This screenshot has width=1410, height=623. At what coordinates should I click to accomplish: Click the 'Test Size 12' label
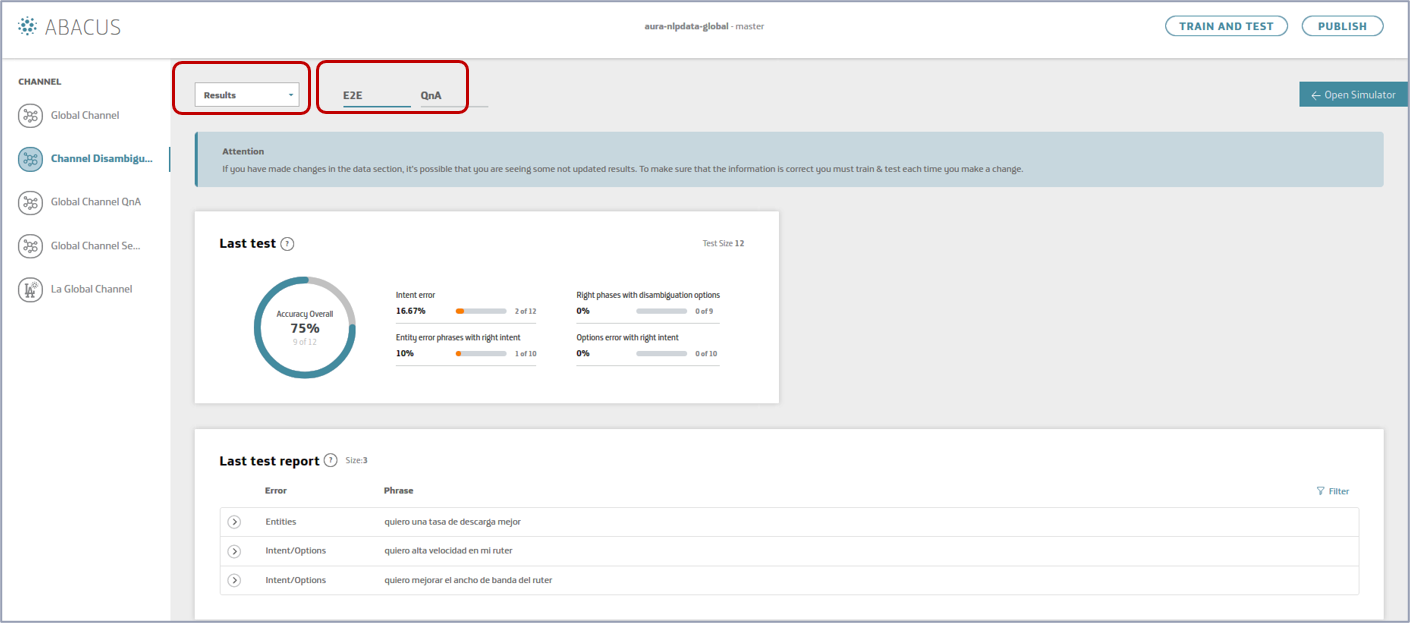pos(724,243)
